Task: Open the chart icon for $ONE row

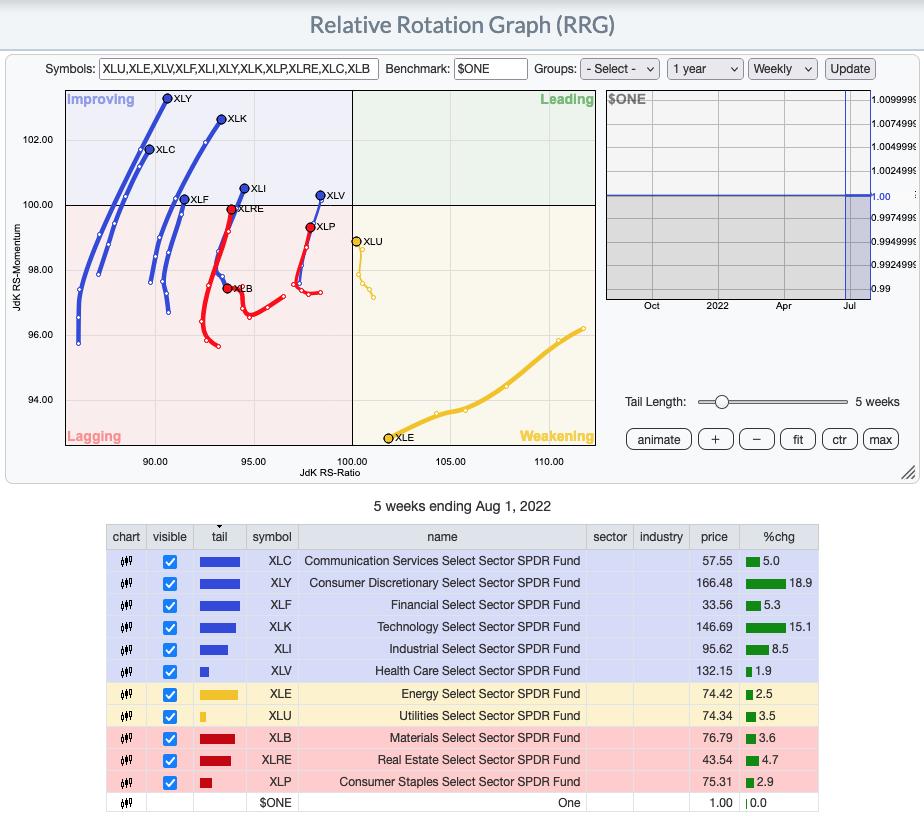Action: click(126, 803)
